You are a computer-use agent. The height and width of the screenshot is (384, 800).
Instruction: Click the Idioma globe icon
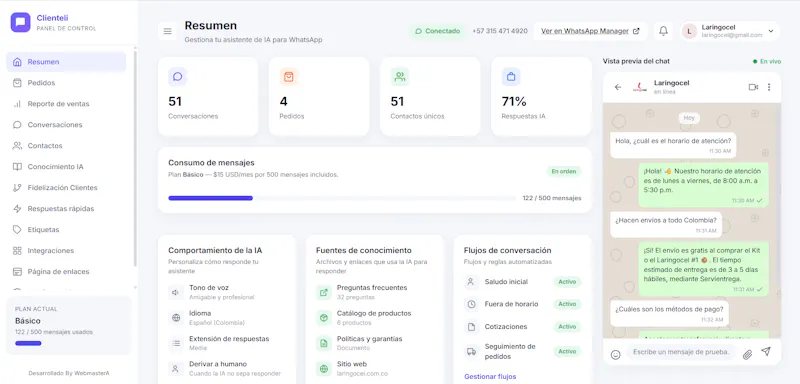[x=176, y=318]
